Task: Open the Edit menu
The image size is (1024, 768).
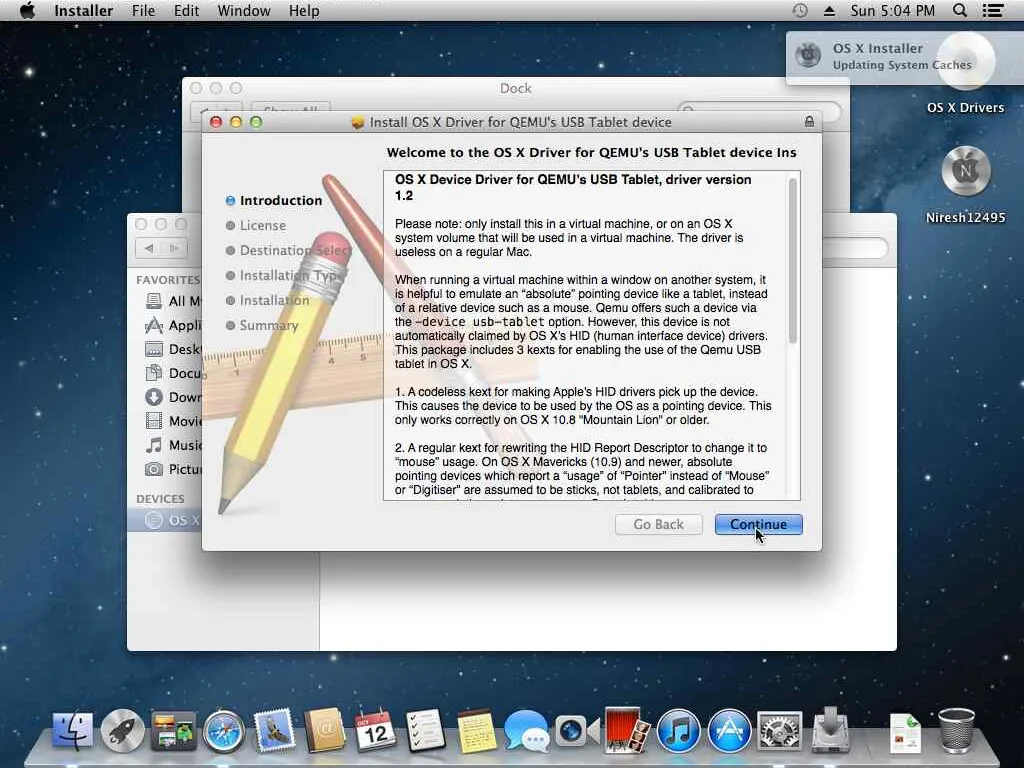Action: click(186, 10)
